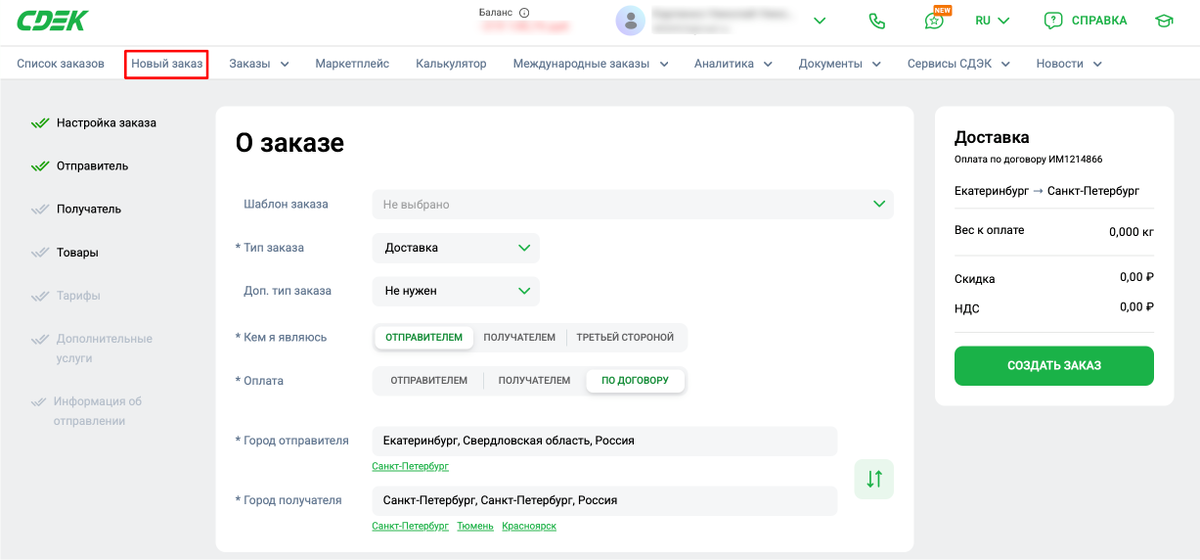Expand the Новости menu
This screenshot has height=560, width=1200.
(x=1069, y=63)
